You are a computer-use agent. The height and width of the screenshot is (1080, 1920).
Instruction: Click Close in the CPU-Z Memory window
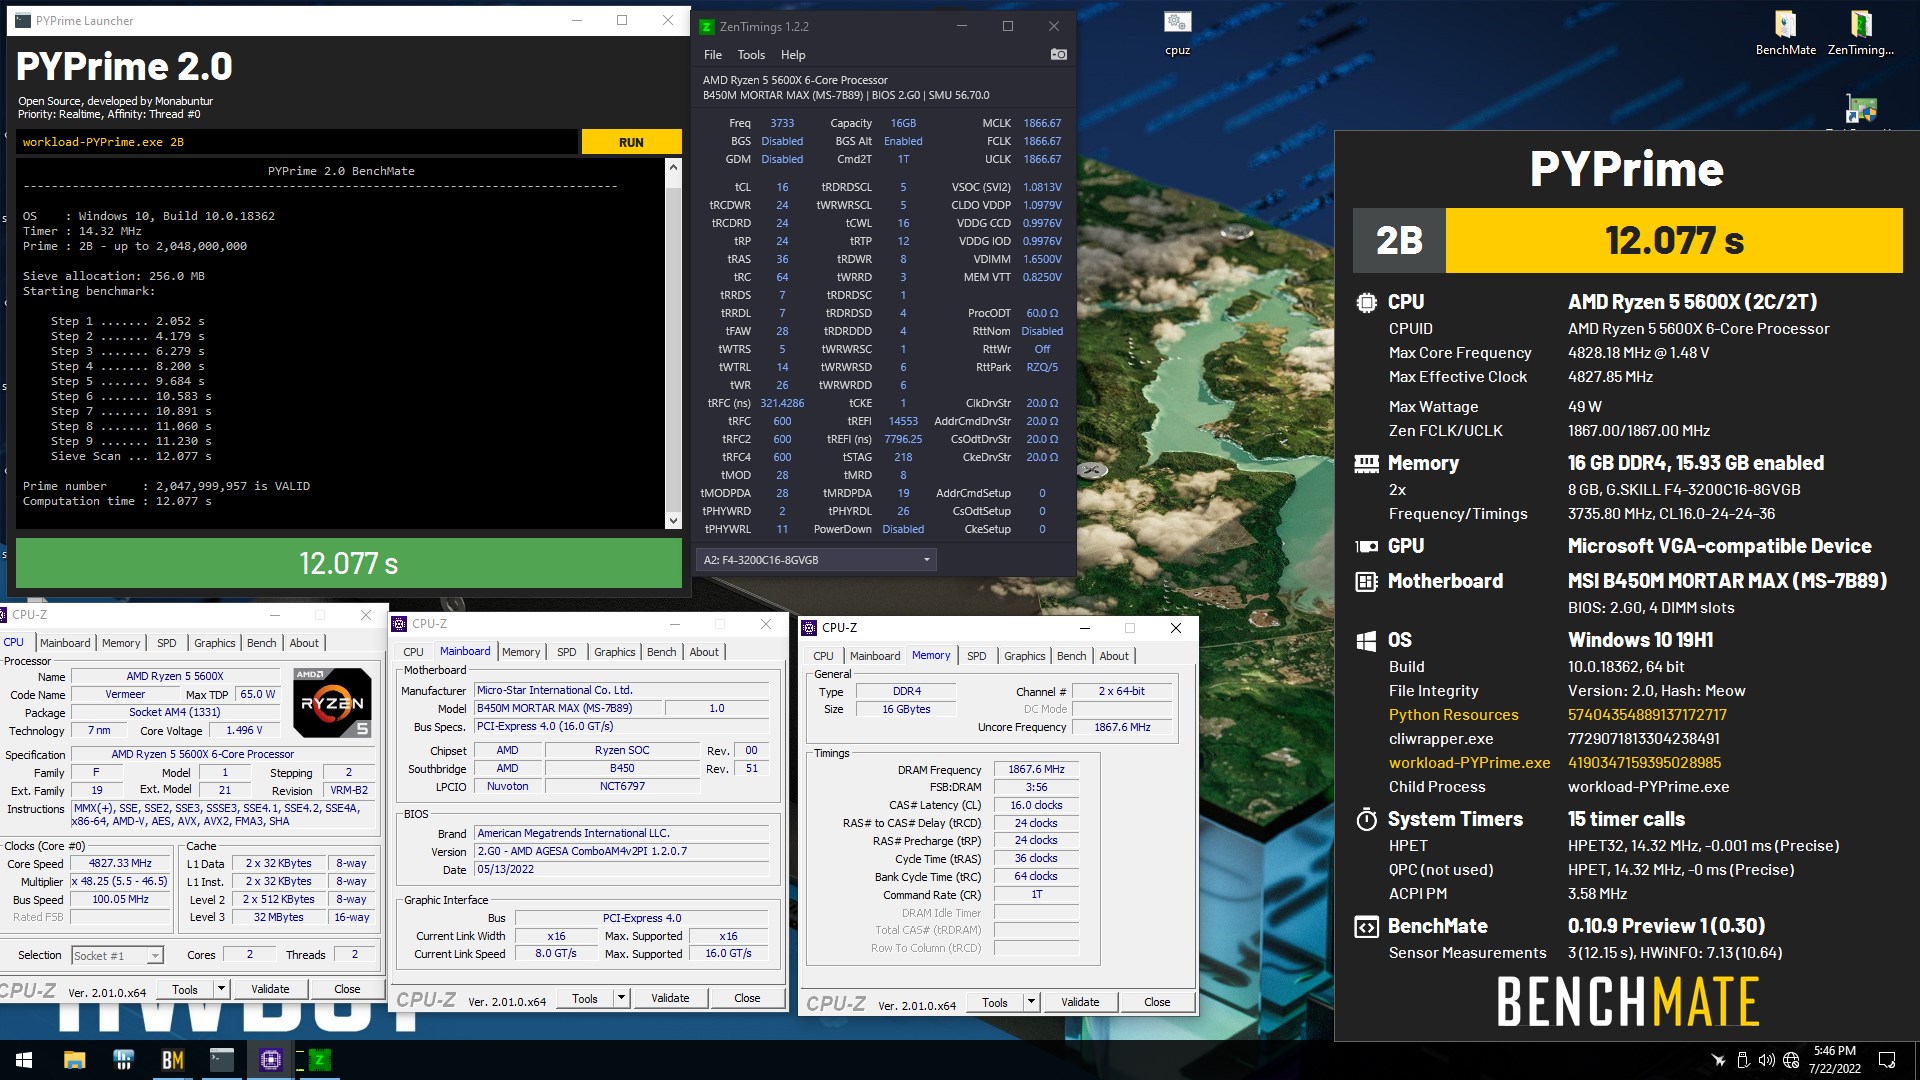(1157, 1002)
